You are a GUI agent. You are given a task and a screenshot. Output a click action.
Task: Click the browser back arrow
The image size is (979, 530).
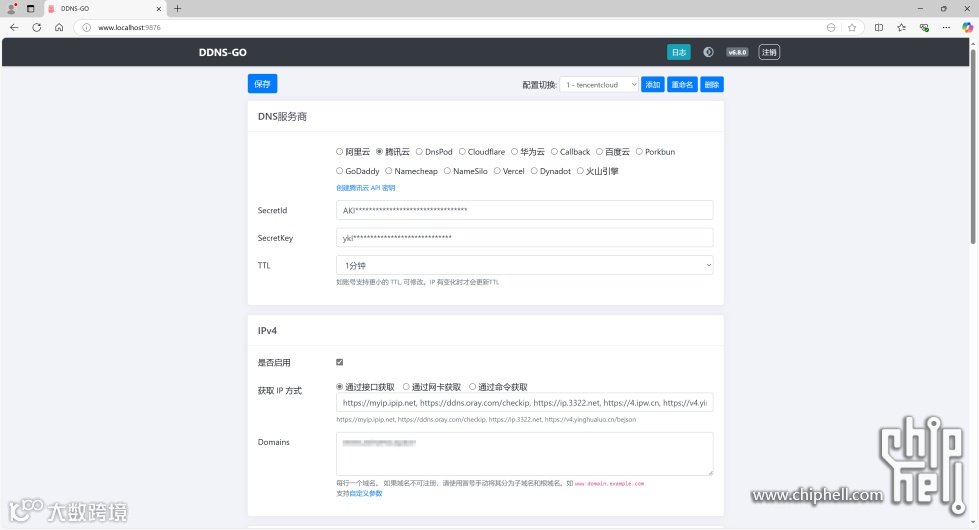14,27
